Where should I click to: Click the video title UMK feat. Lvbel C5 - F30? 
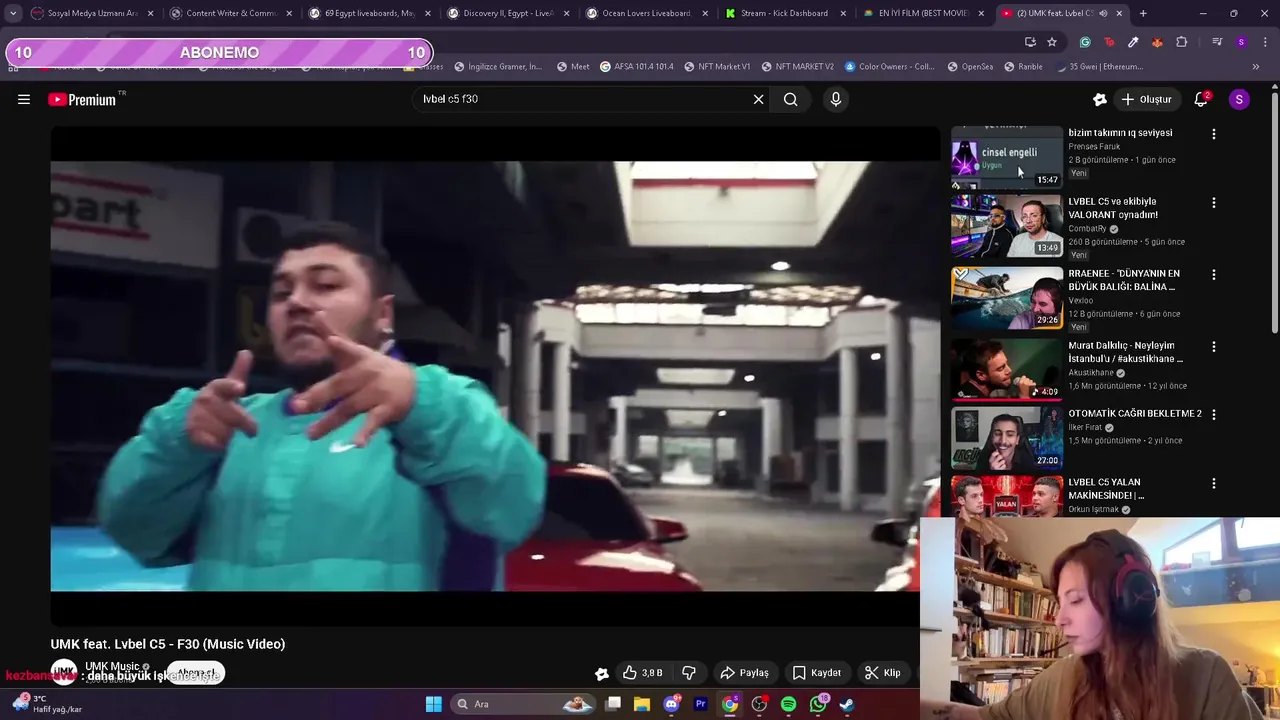[168, 644]
